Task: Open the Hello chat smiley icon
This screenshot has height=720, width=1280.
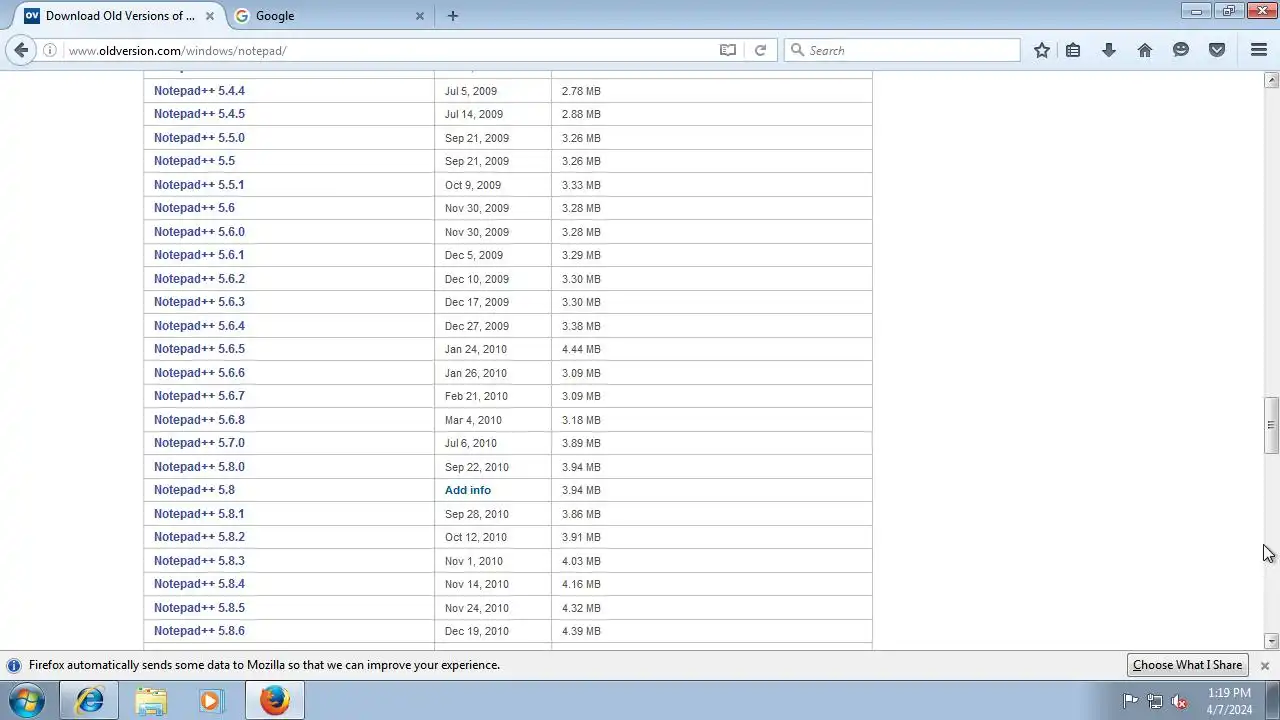Action: [1181, 50]
